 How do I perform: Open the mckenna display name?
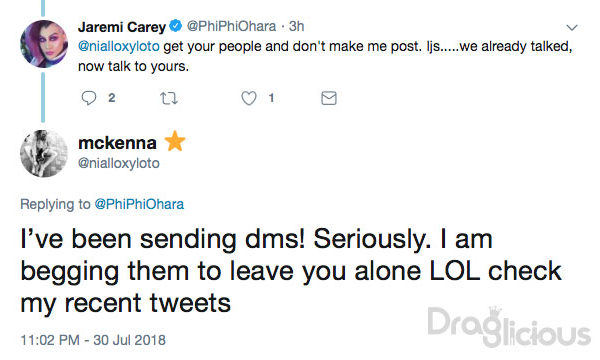(x=117, y=143)
